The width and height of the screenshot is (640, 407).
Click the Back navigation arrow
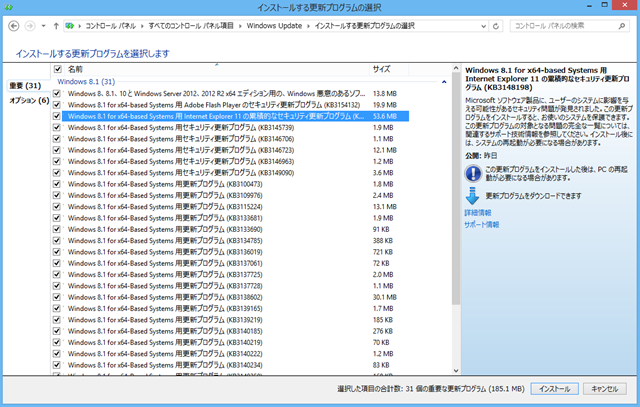14,26
